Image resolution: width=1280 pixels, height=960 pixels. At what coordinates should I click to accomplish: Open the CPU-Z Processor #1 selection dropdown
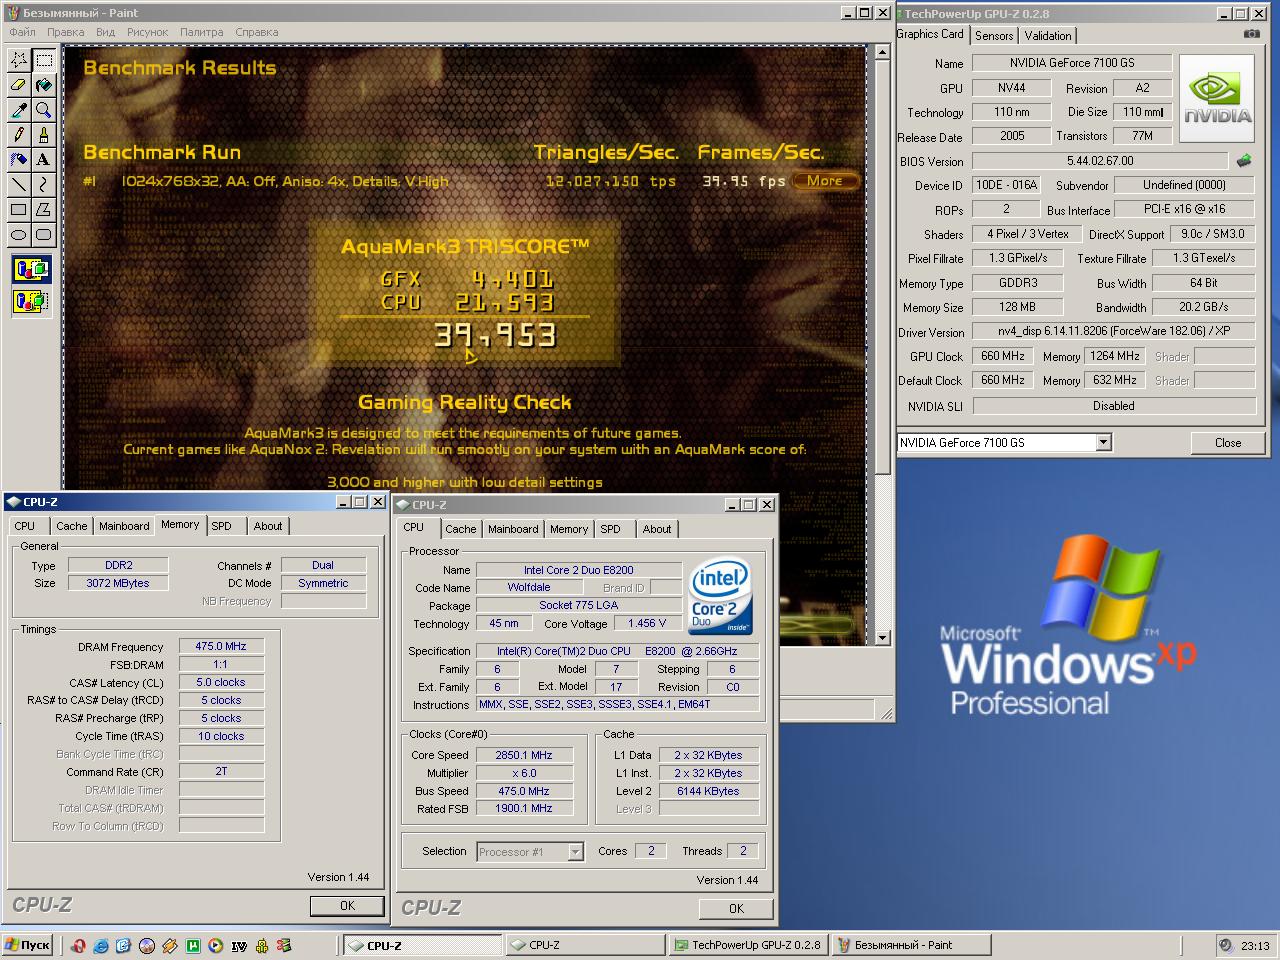point(575,852)
